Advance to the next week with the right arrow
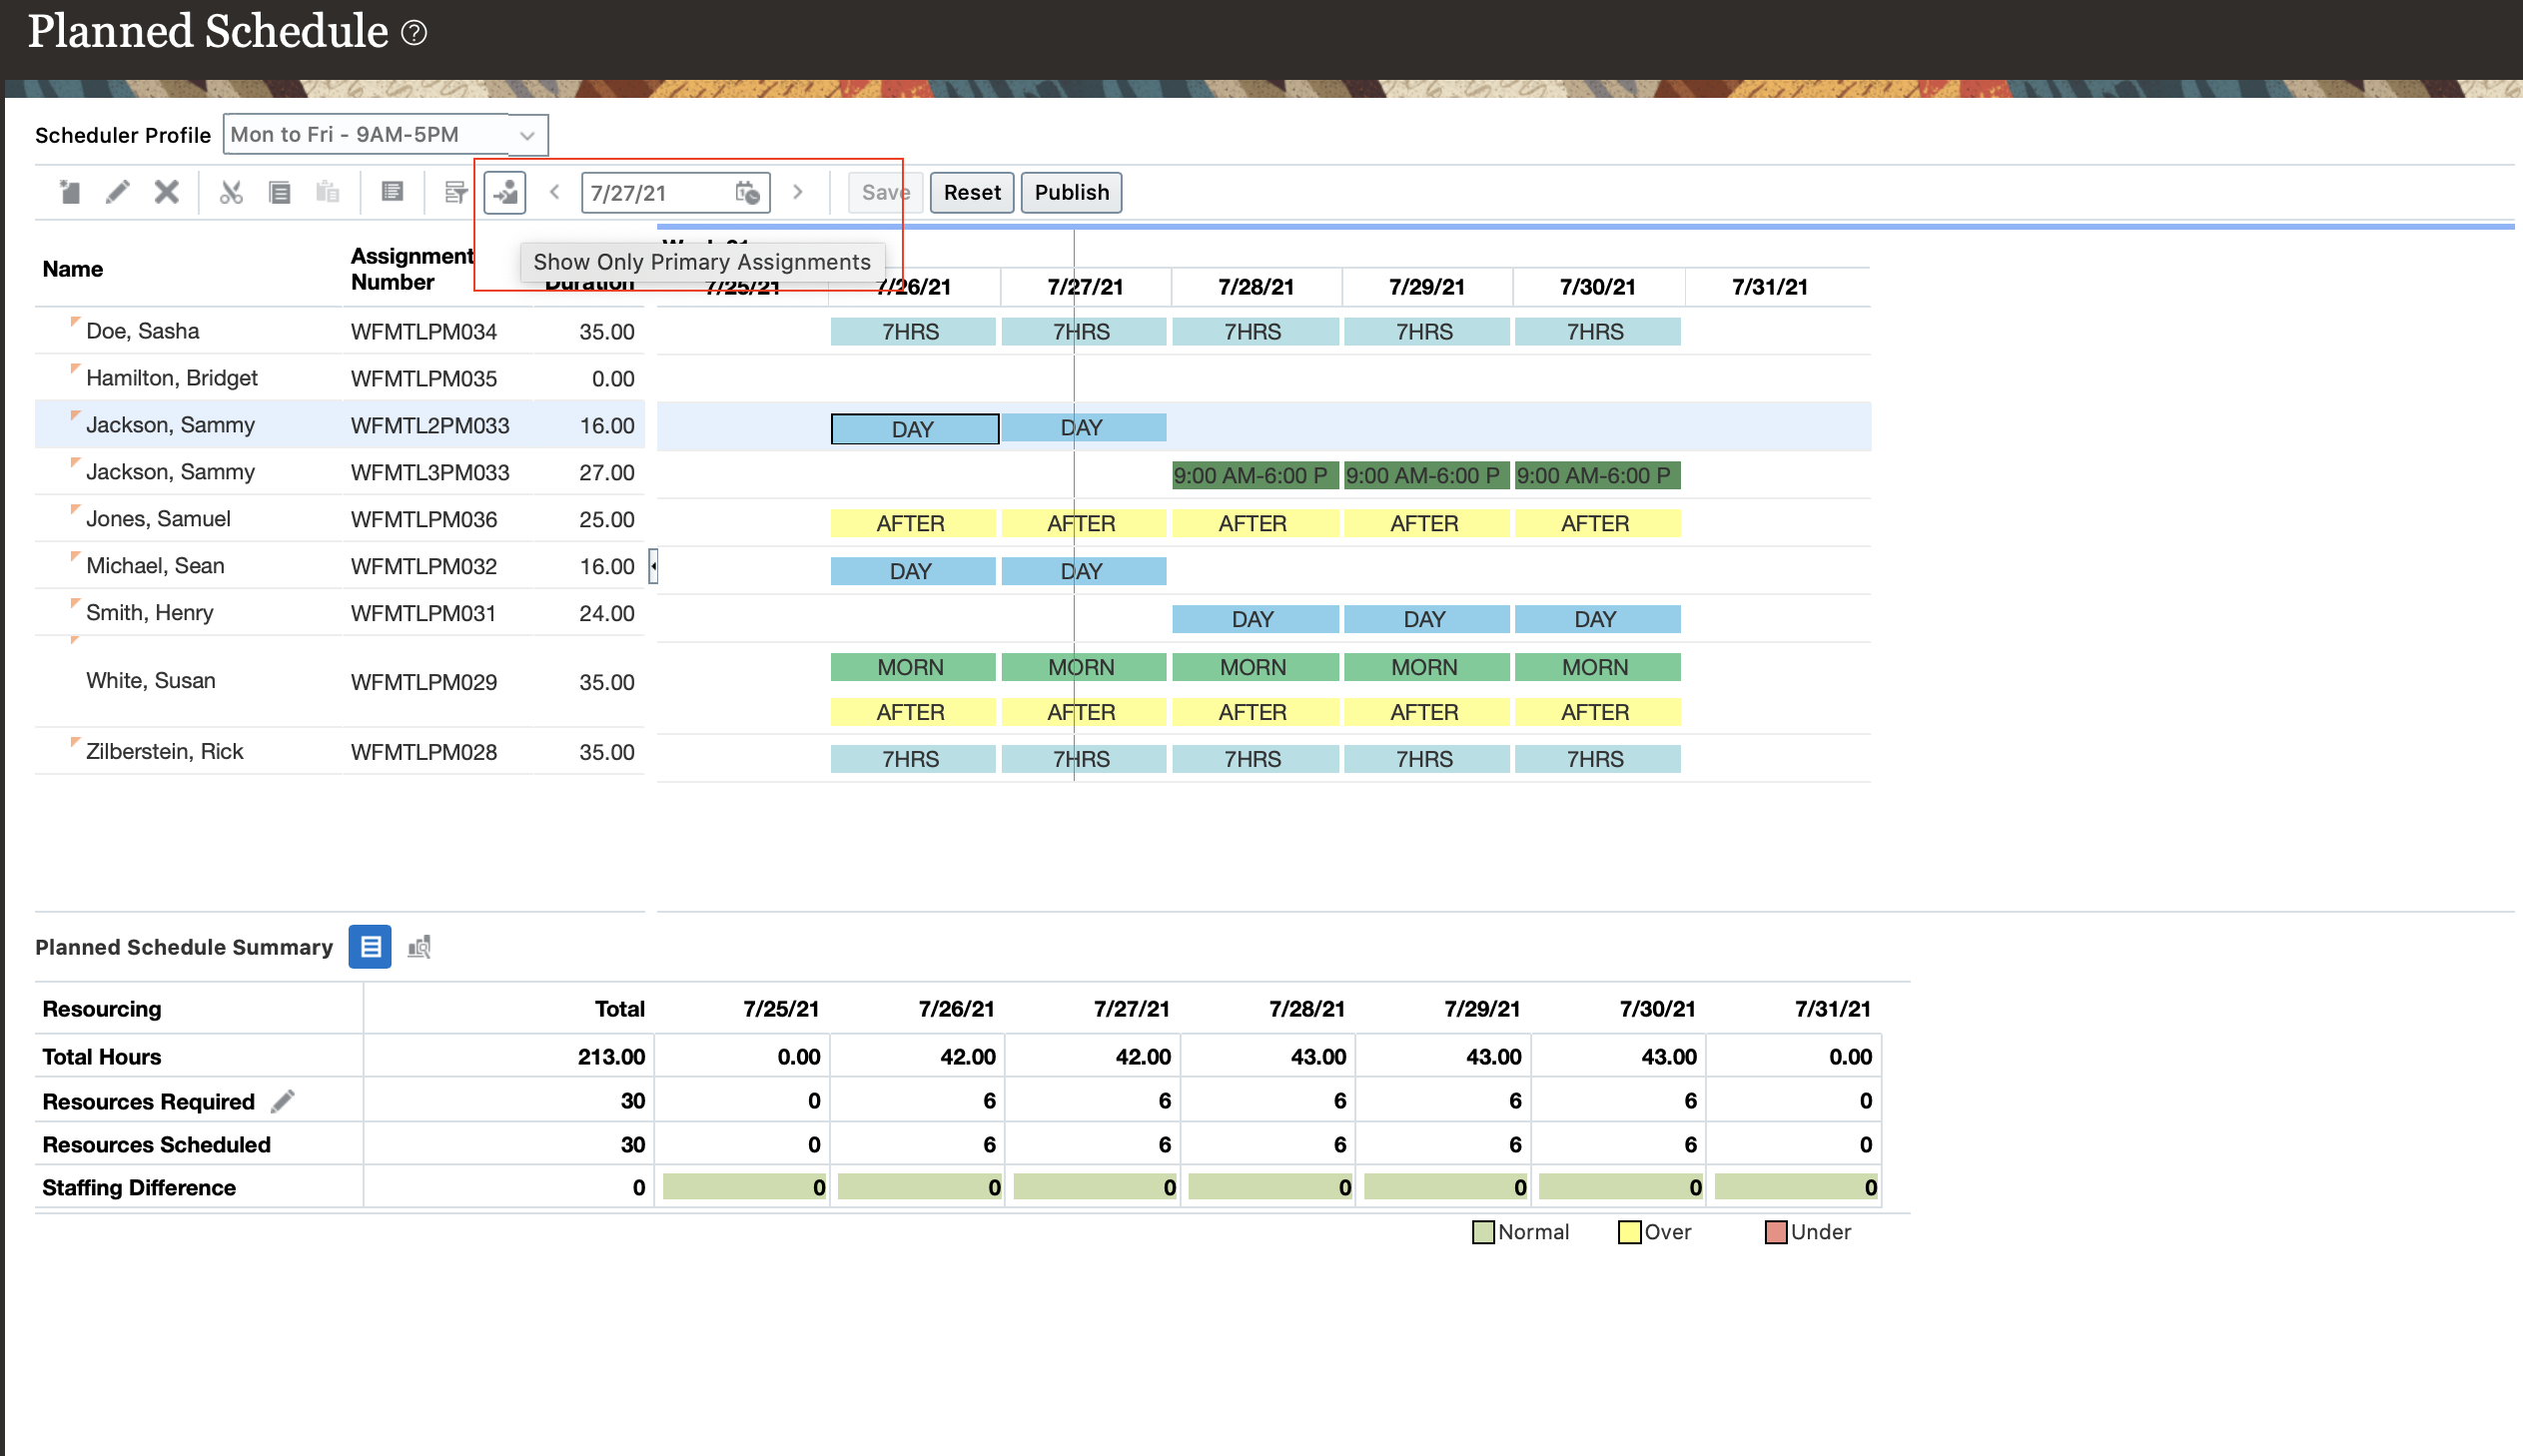2523x1456 pixels. tap(797, 192)
